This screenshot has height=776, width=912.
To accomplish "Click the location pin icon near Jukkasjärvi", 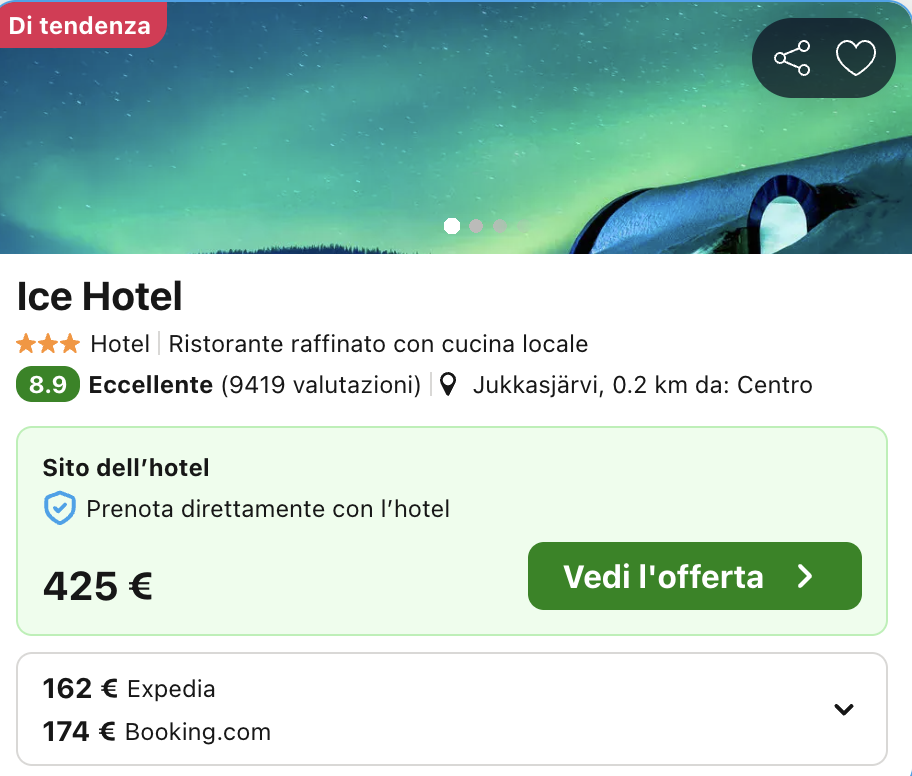I will click(447, 384).
